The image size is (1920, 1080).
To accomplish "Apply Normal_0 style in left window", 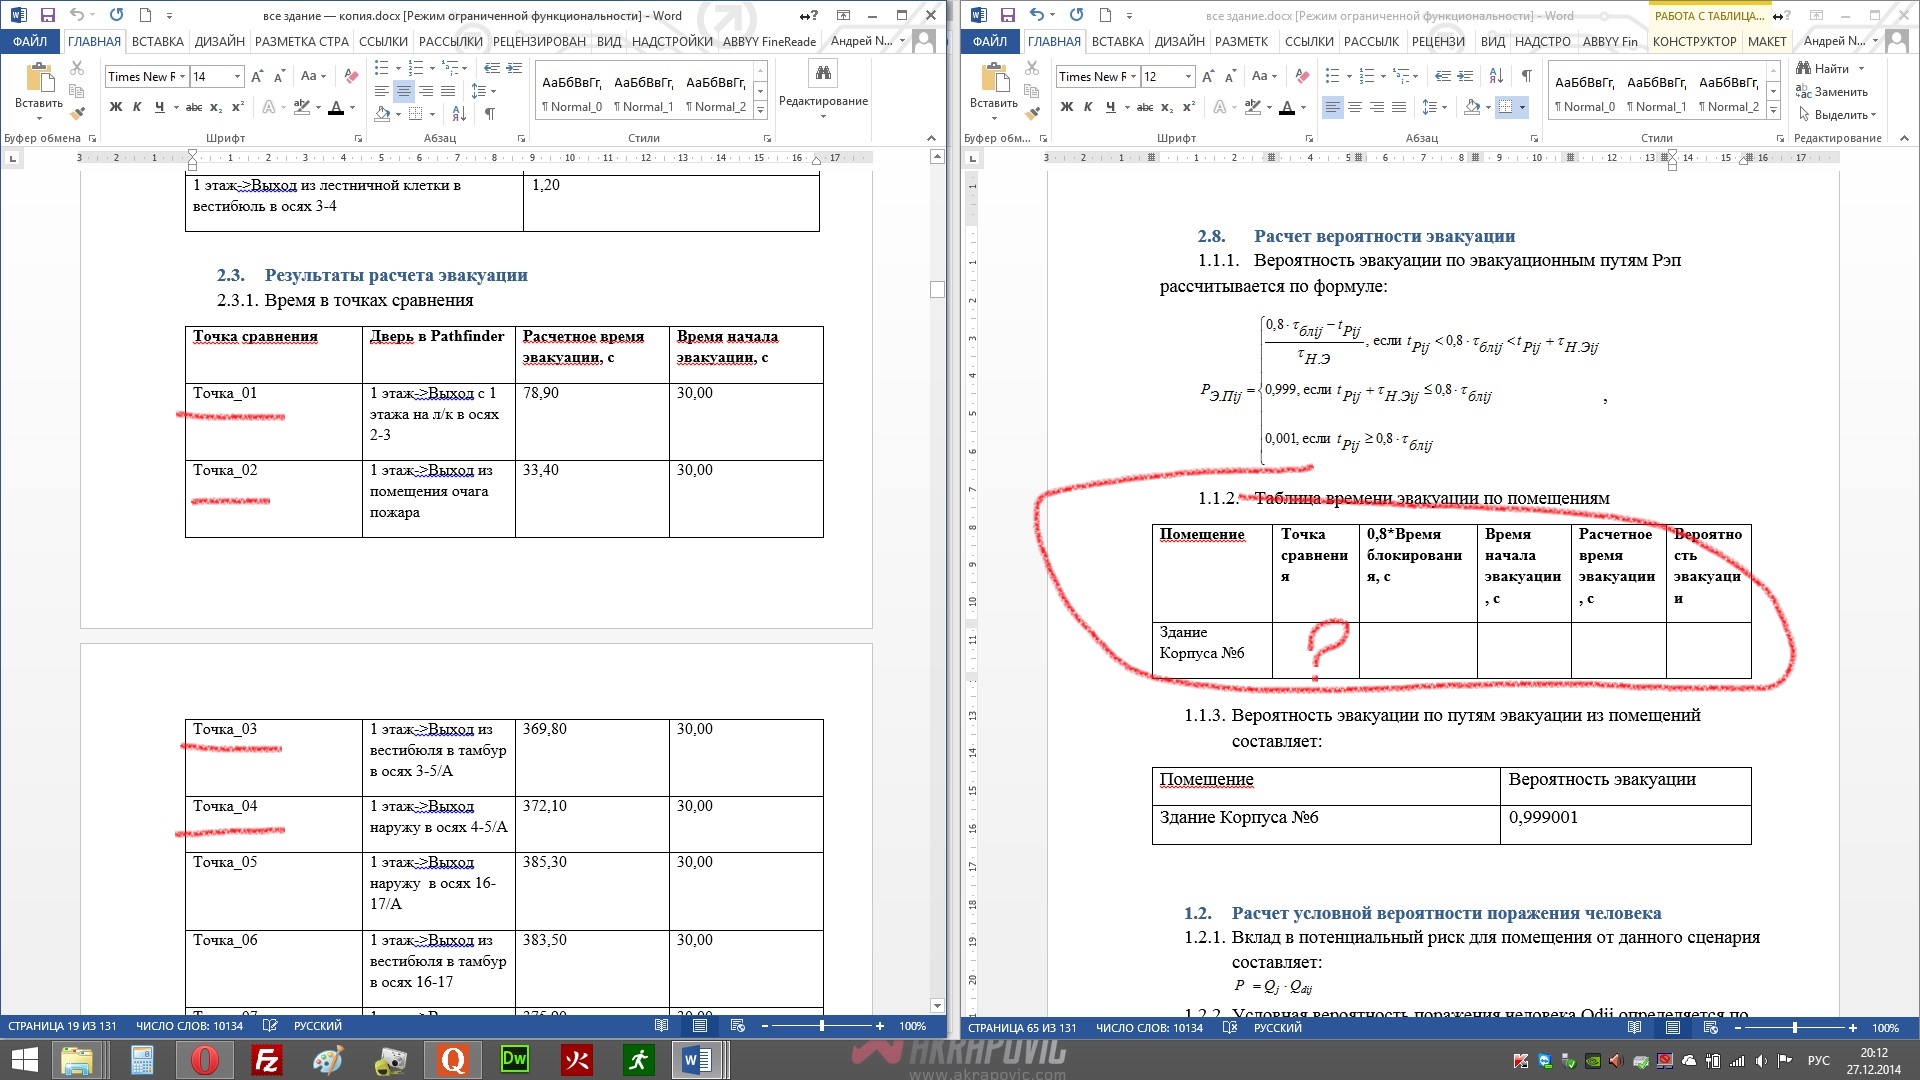I will click(572, 93).
